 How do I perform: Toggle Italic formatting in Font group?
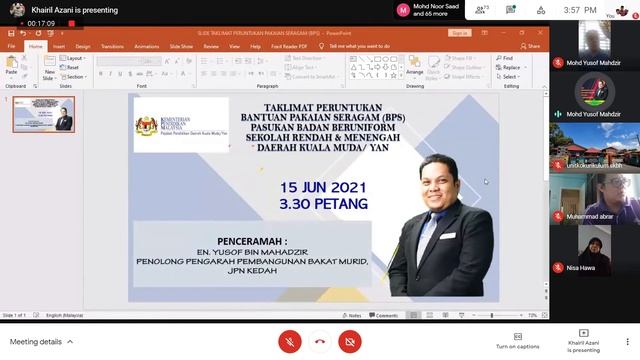tap(110, 74)
